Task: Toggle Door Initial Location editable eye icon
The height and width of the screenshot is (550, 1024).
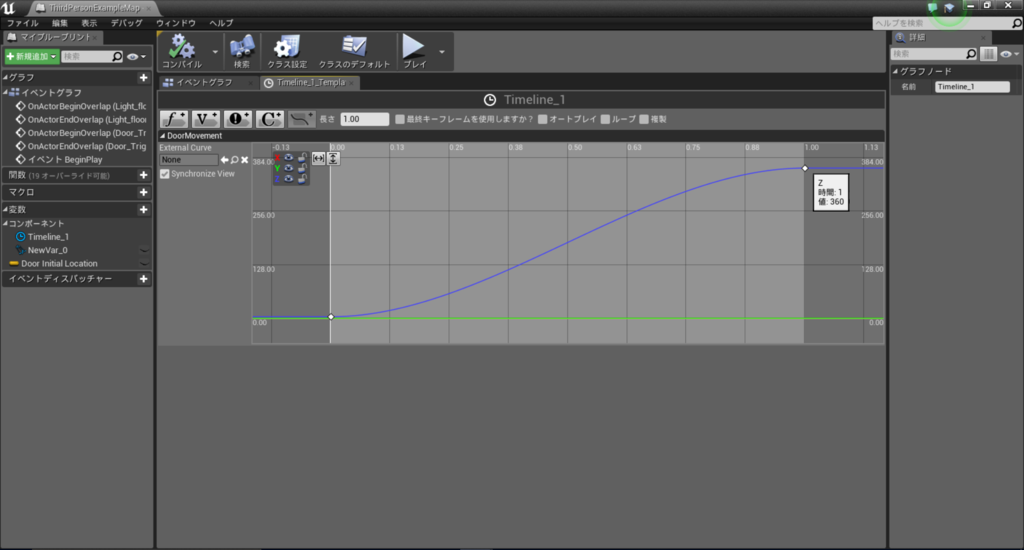Action: [144, 263]
